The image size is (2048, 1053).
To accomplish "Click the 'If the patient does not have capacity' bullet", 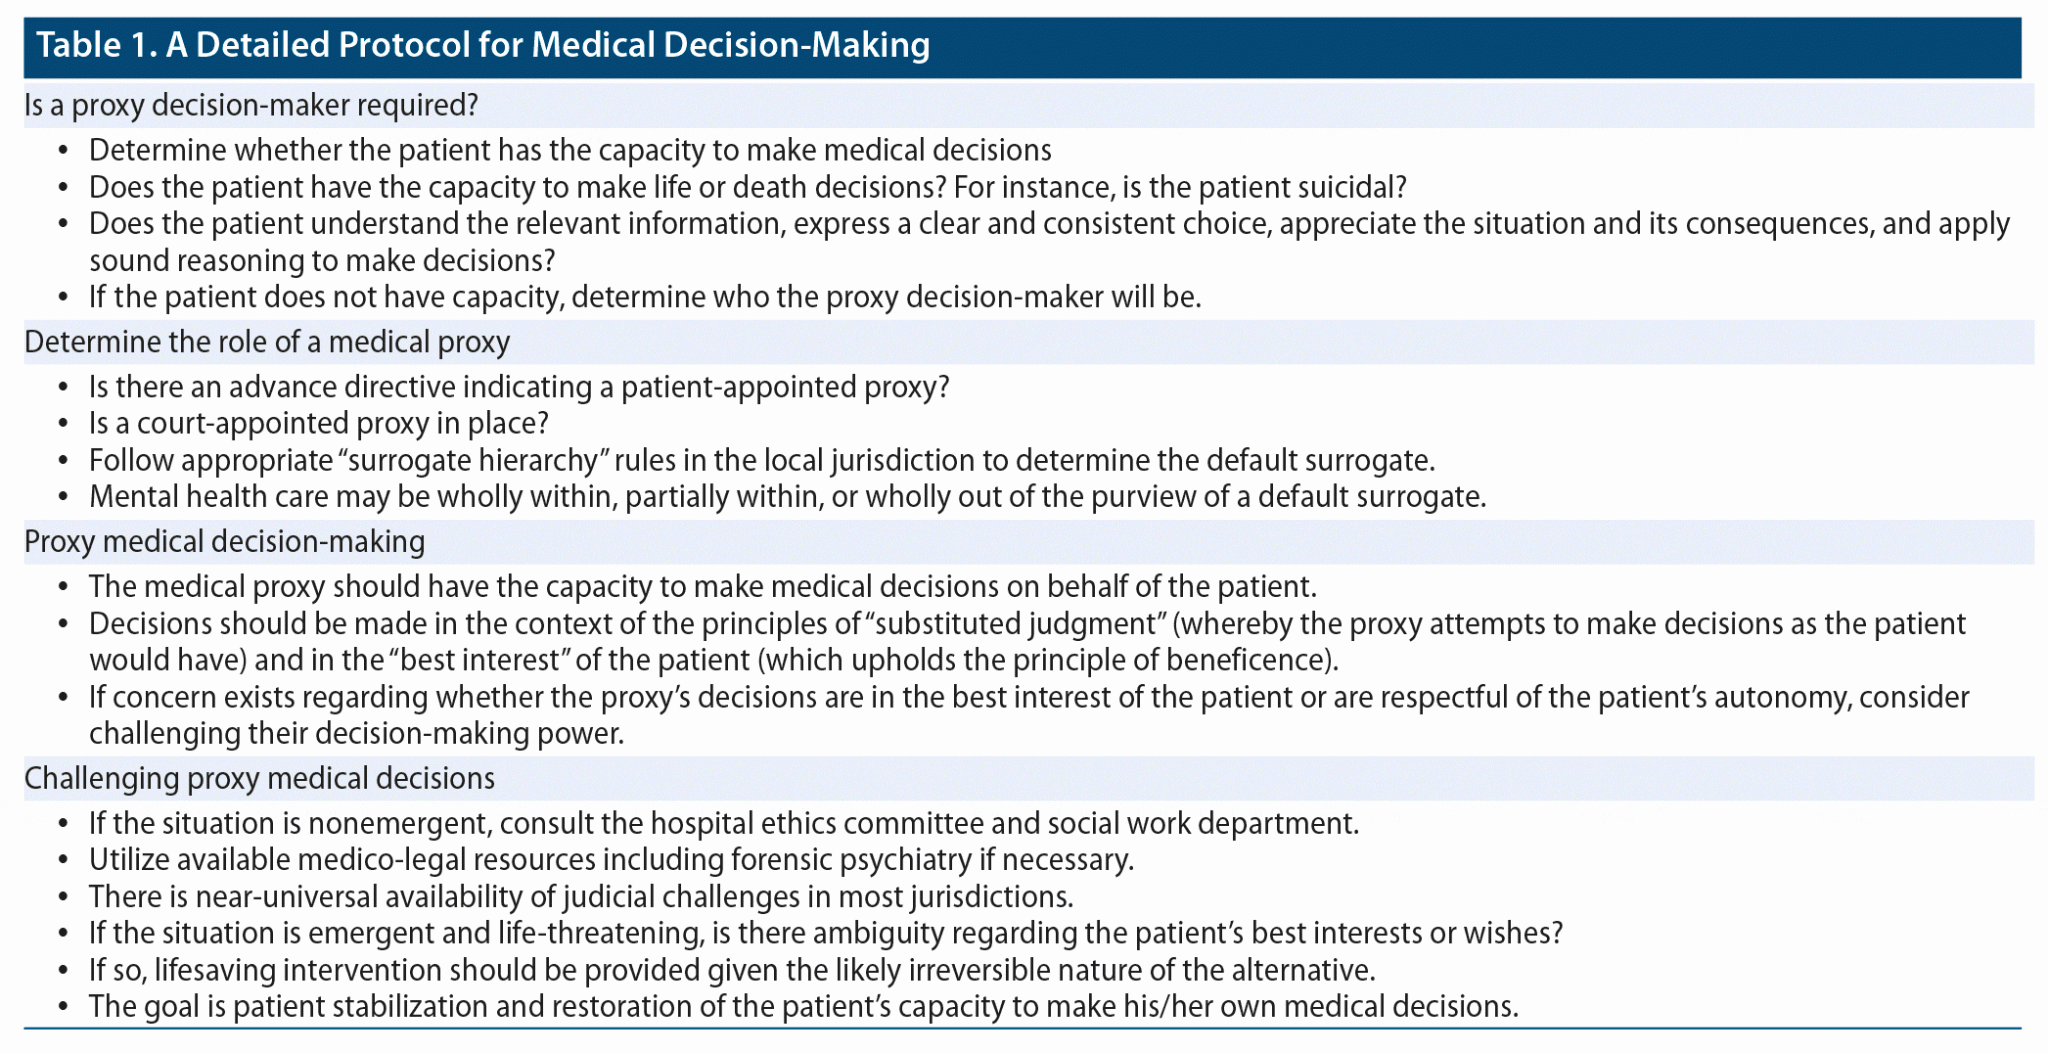I will pyautogui.click(x=645, y=297).
